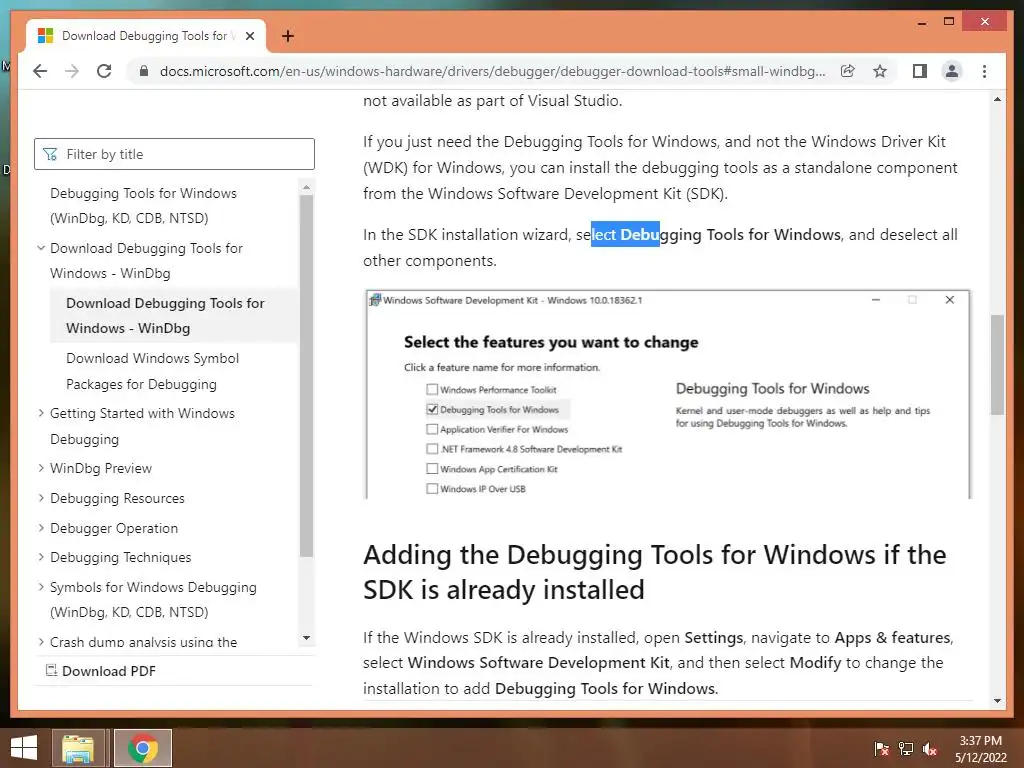This screenshot has height=768, width=1024.
Task: Click muted volume tray icon
Action: [930, 749]
